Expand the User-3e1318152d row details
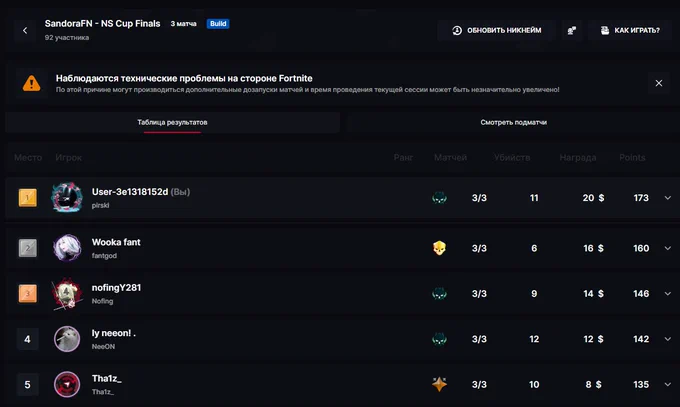680x407 pixels. point(667,198)
